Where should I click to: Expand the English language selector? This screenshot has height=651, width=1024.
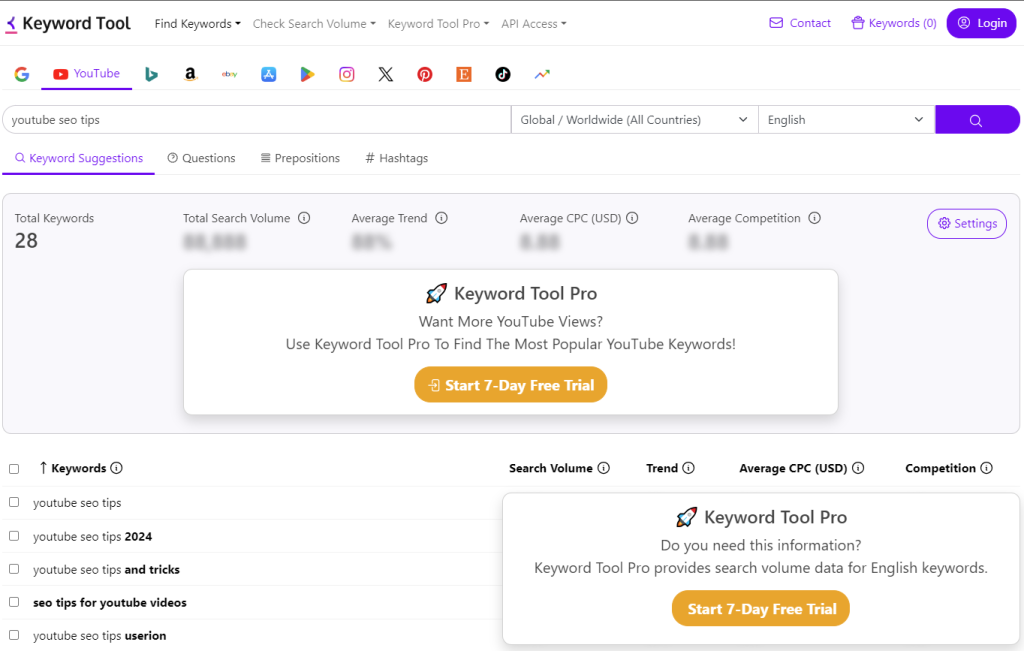click(x=846, y=119)
